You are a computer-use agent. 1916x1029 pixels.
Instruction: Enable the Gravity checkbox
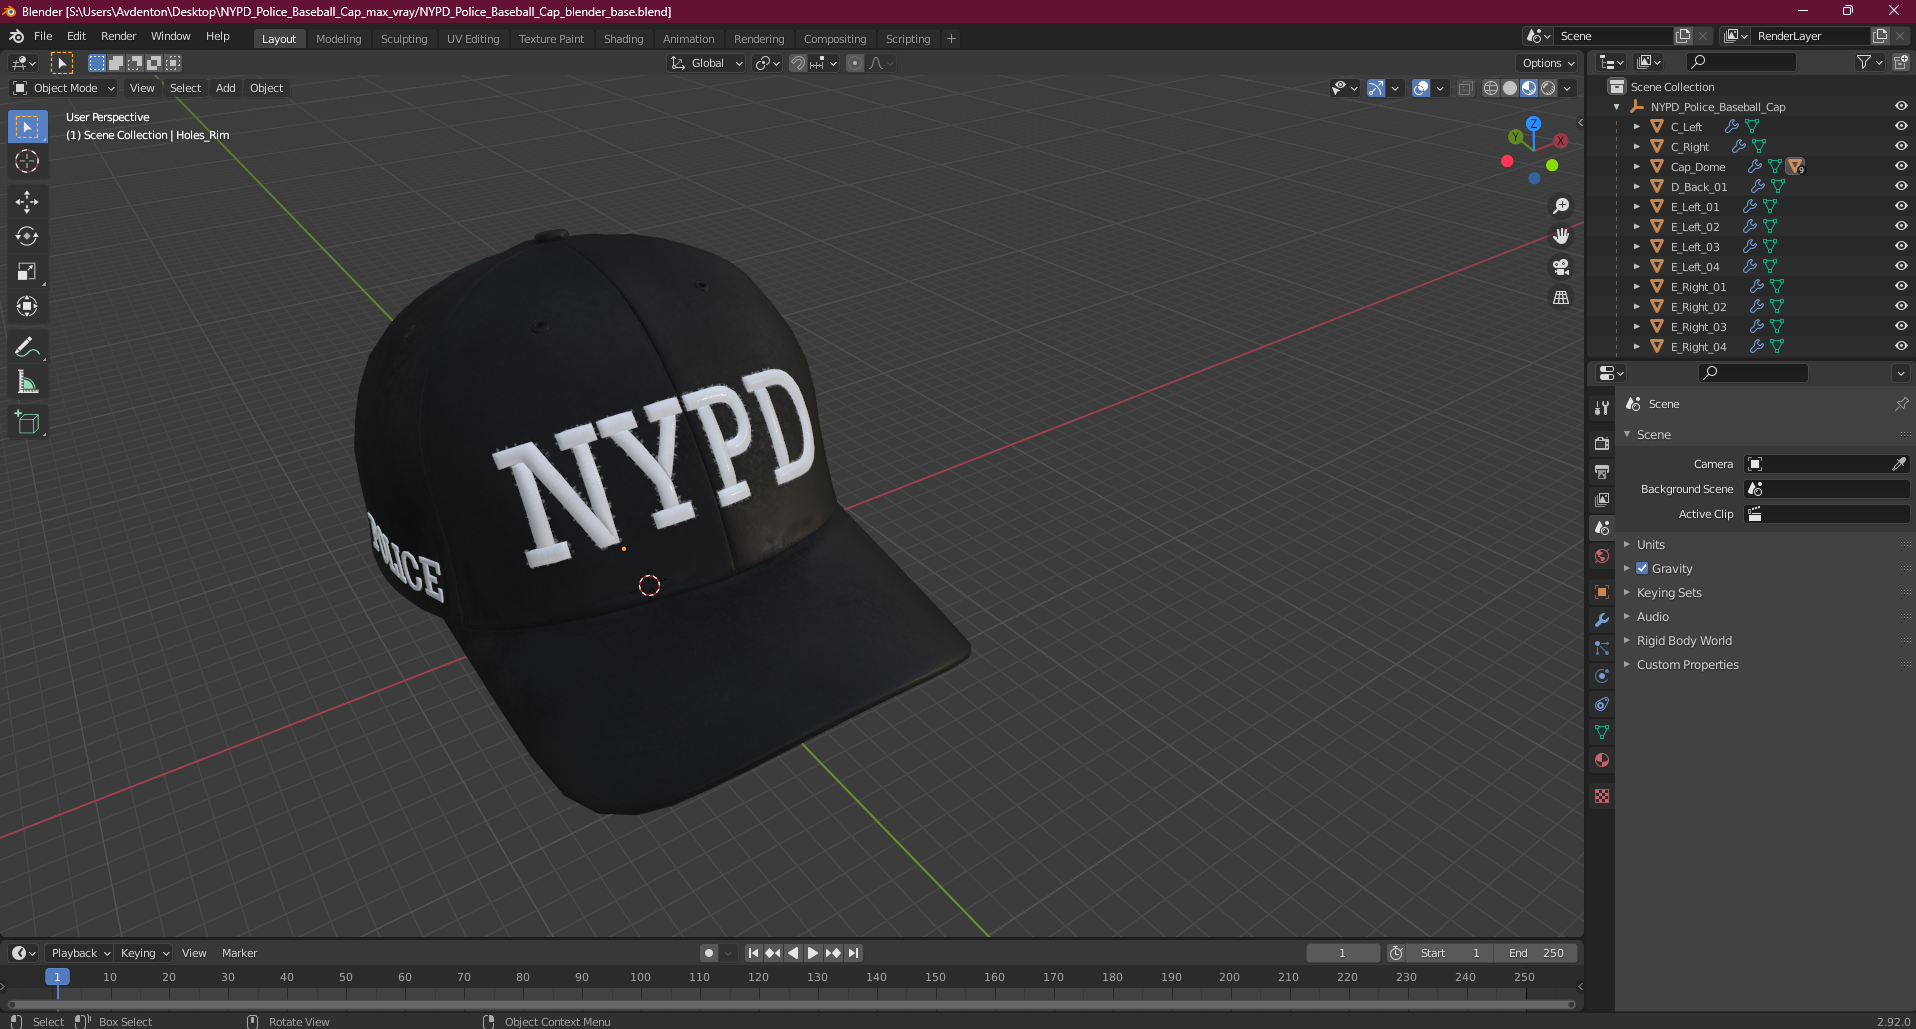[1642, 568]
